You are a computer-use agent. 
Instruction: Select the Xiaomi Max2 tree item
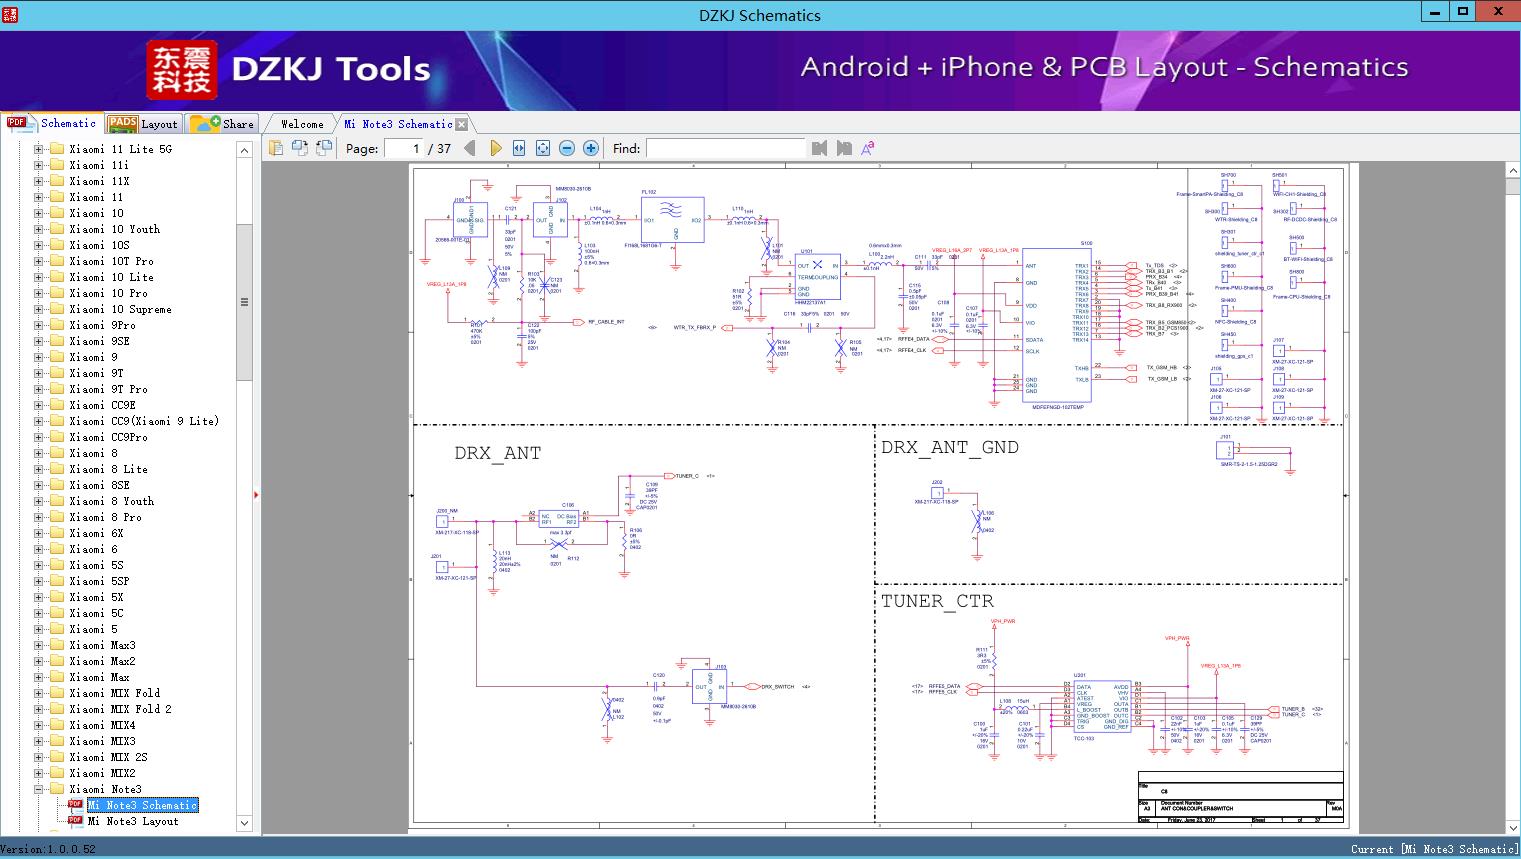(102, 661)
